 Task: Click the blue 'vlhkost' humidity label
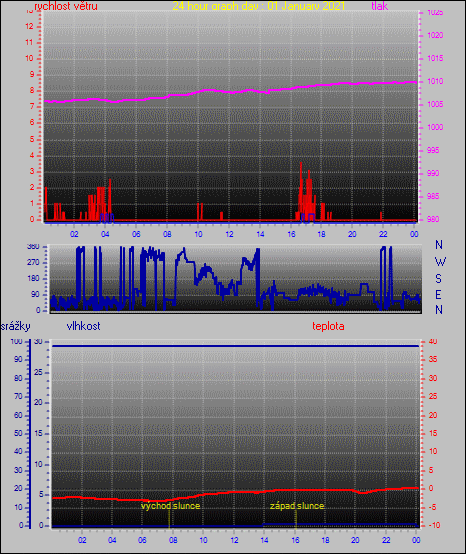point(83,326)
